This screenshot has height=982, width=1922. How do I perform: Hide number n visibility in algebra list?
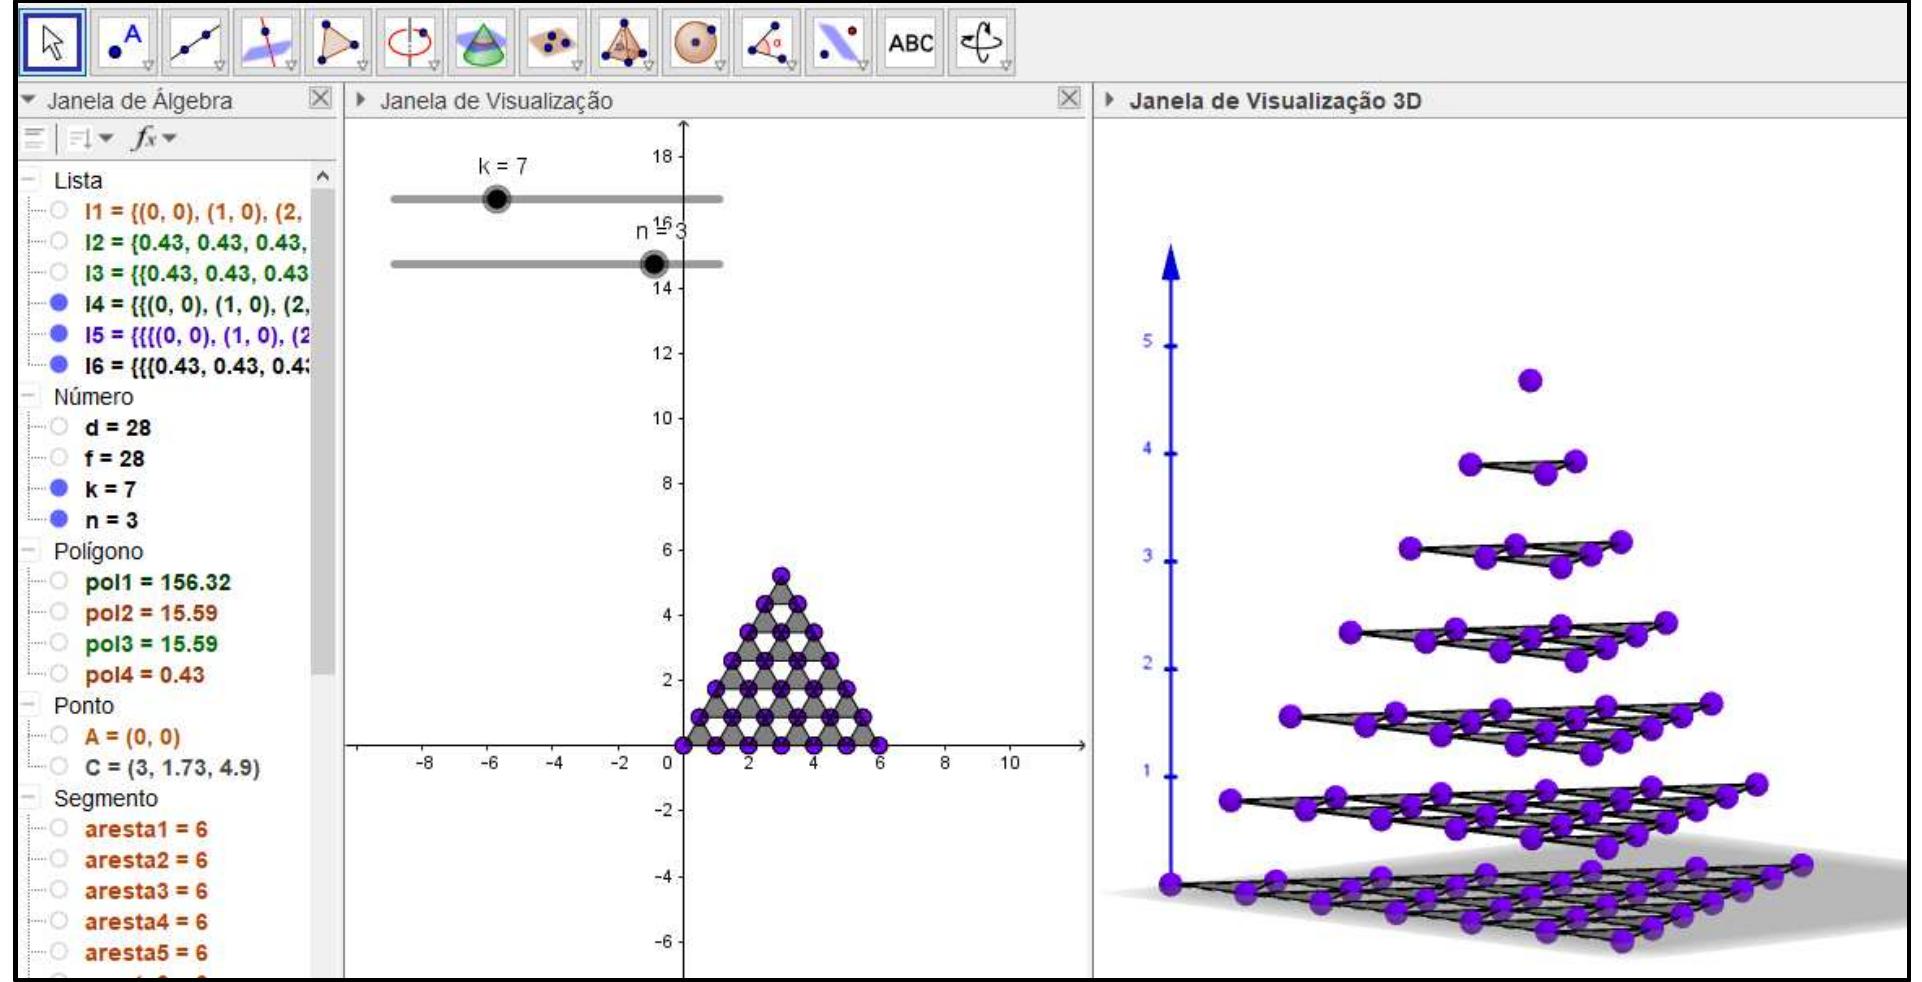pyautogui.click(x=59, y=519)
